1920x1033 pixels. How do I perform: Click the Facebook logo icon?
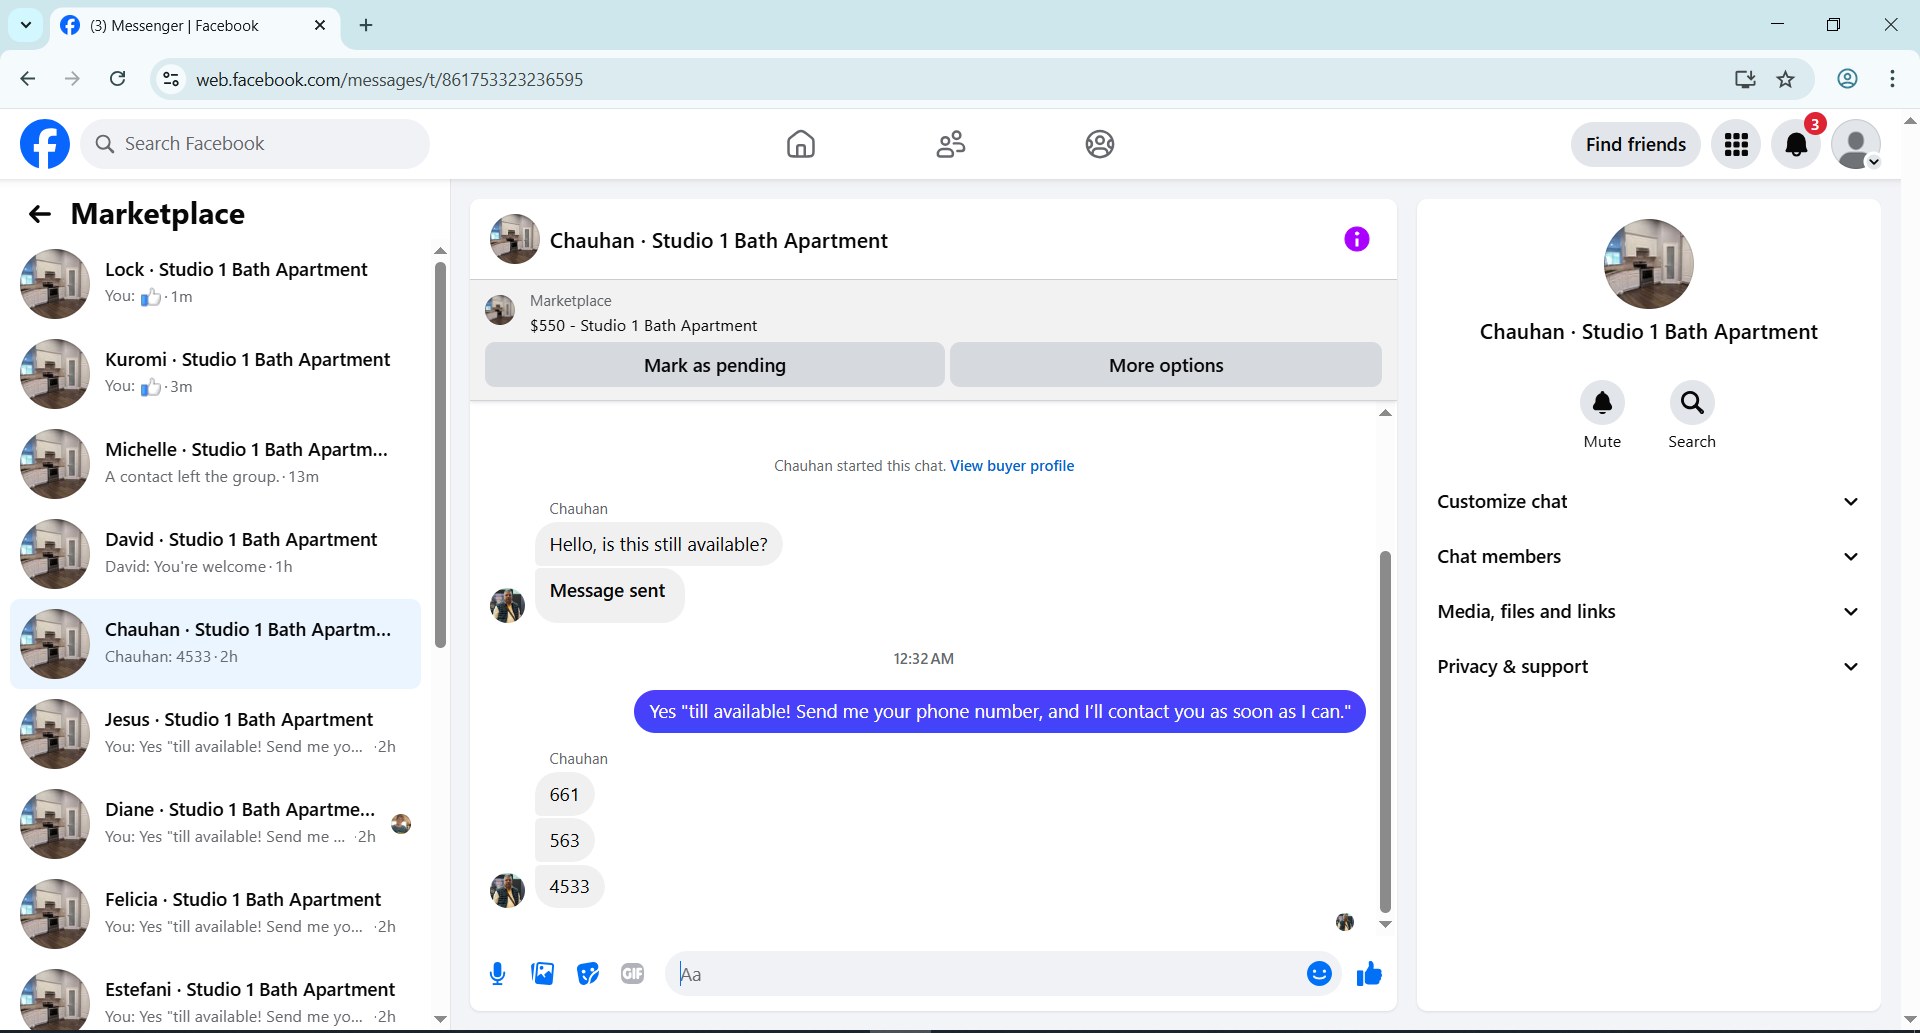[45, 144]
